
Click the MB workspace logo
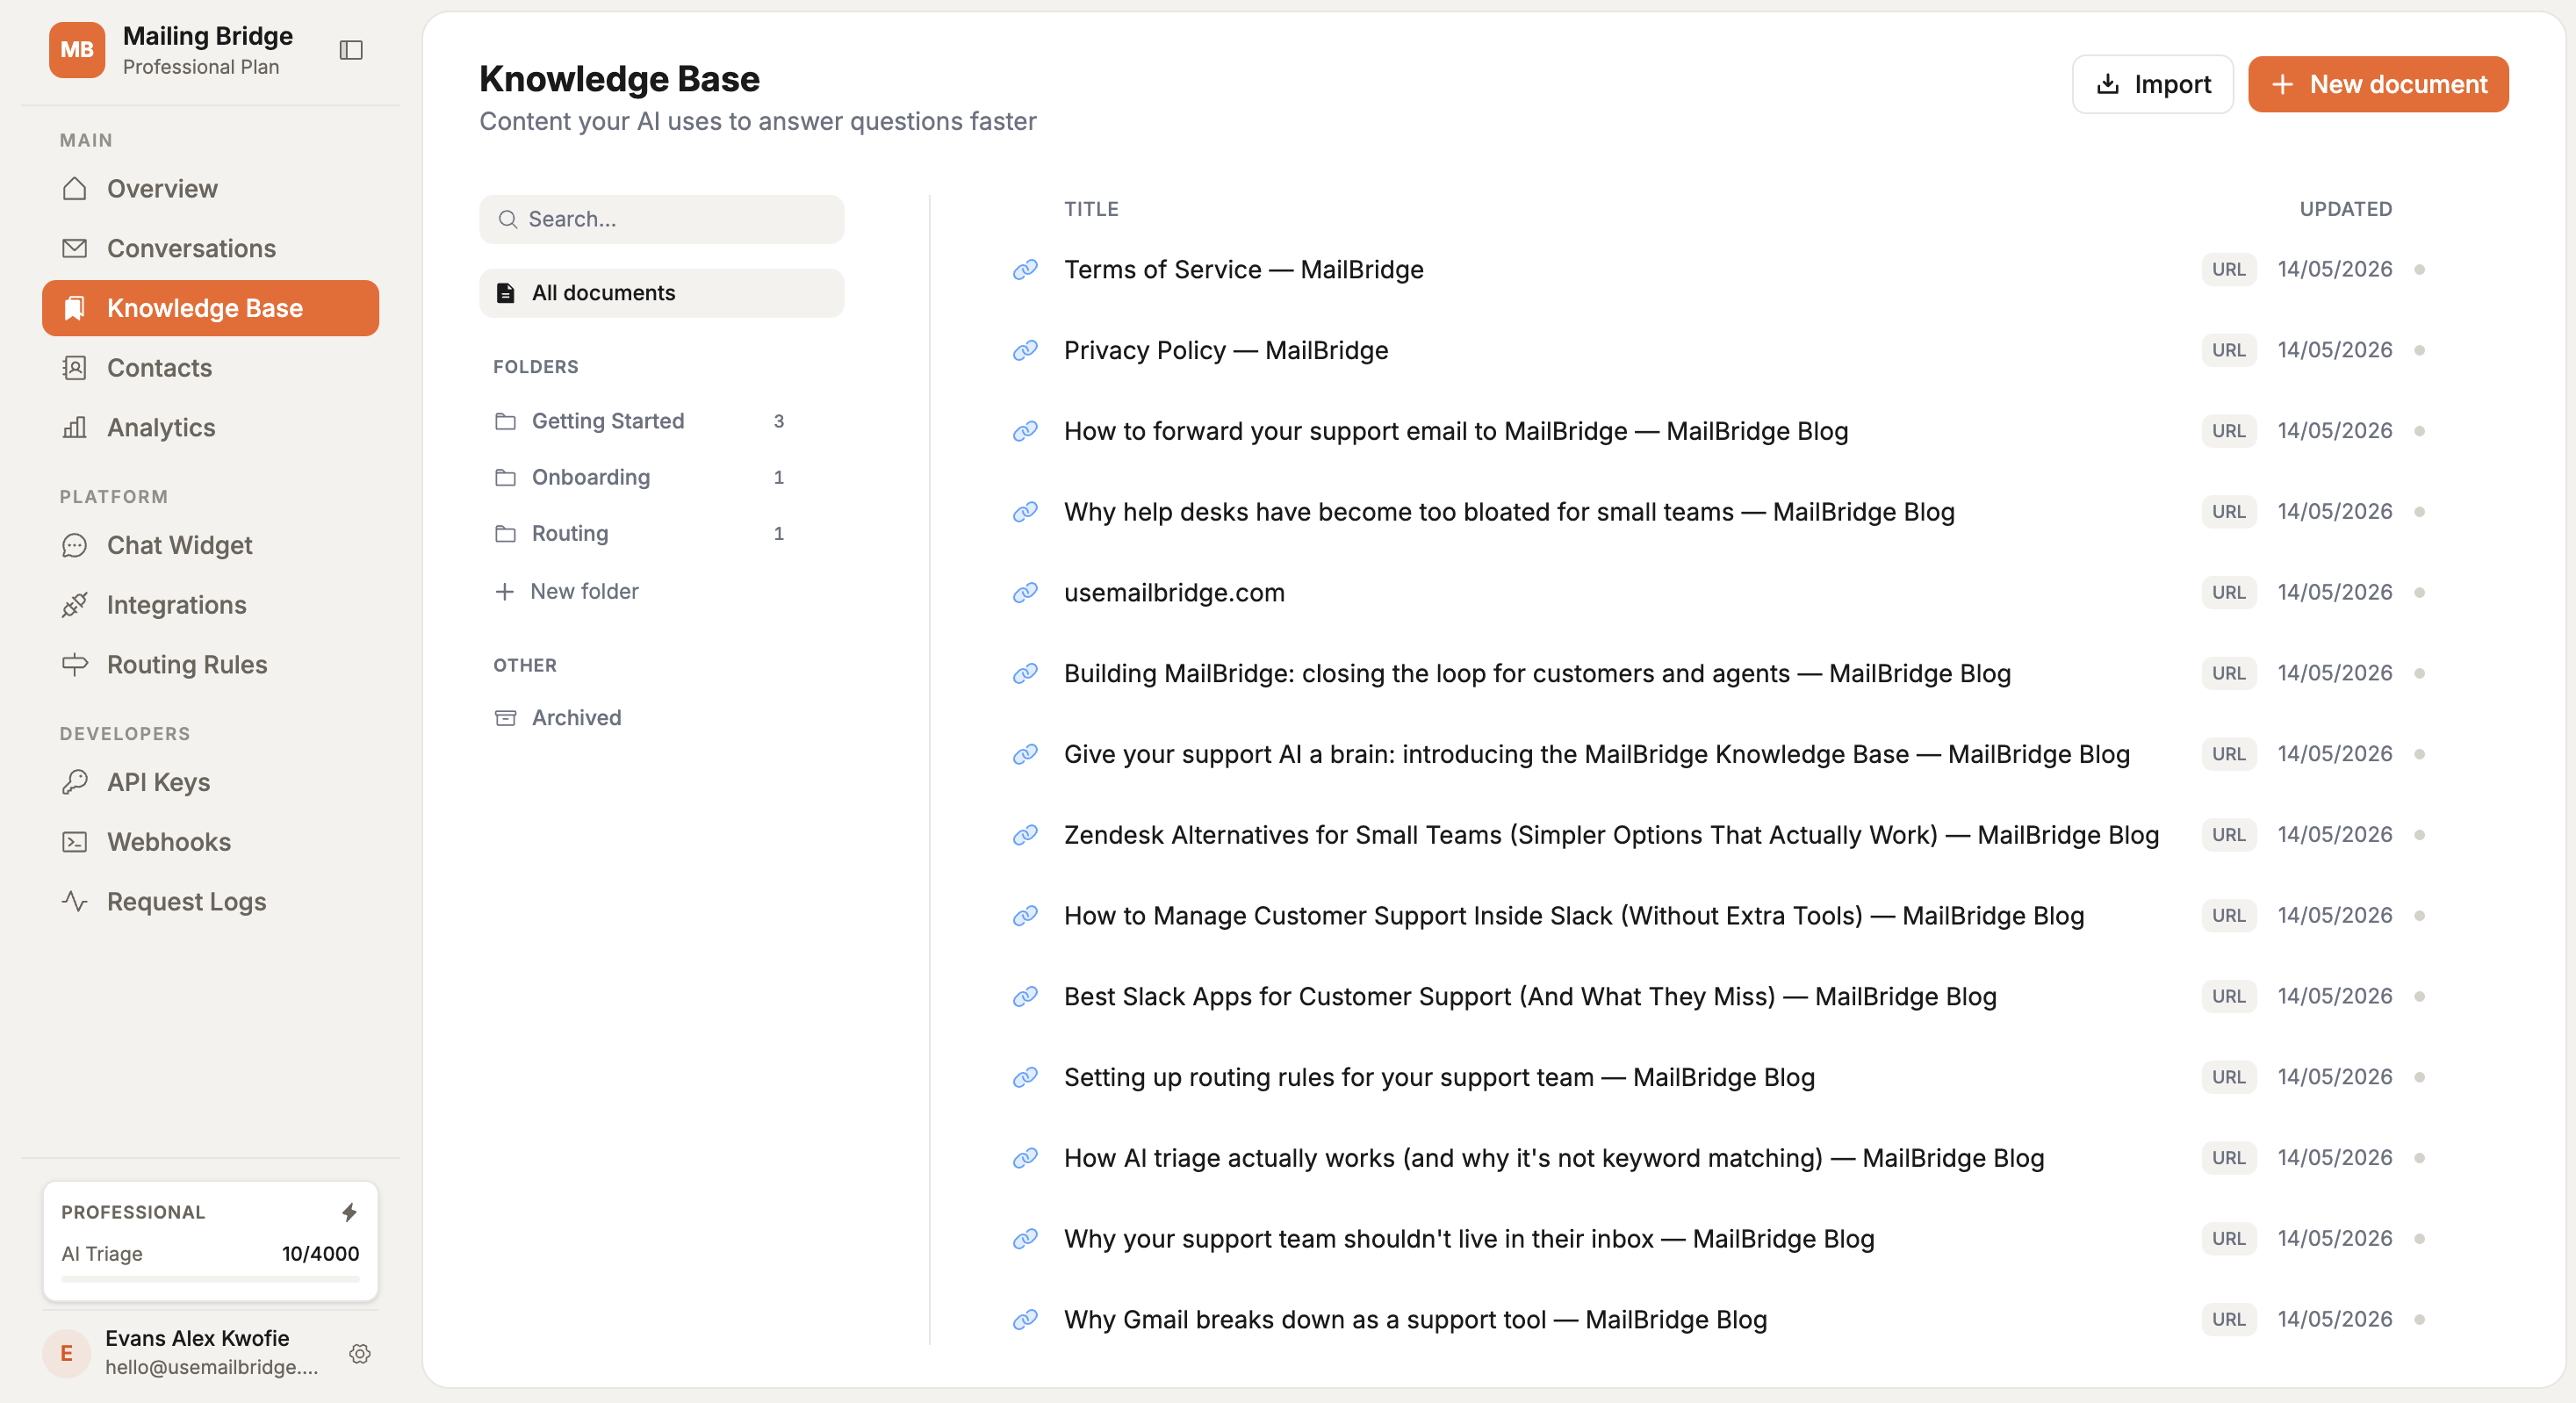(x=77, y=50)
